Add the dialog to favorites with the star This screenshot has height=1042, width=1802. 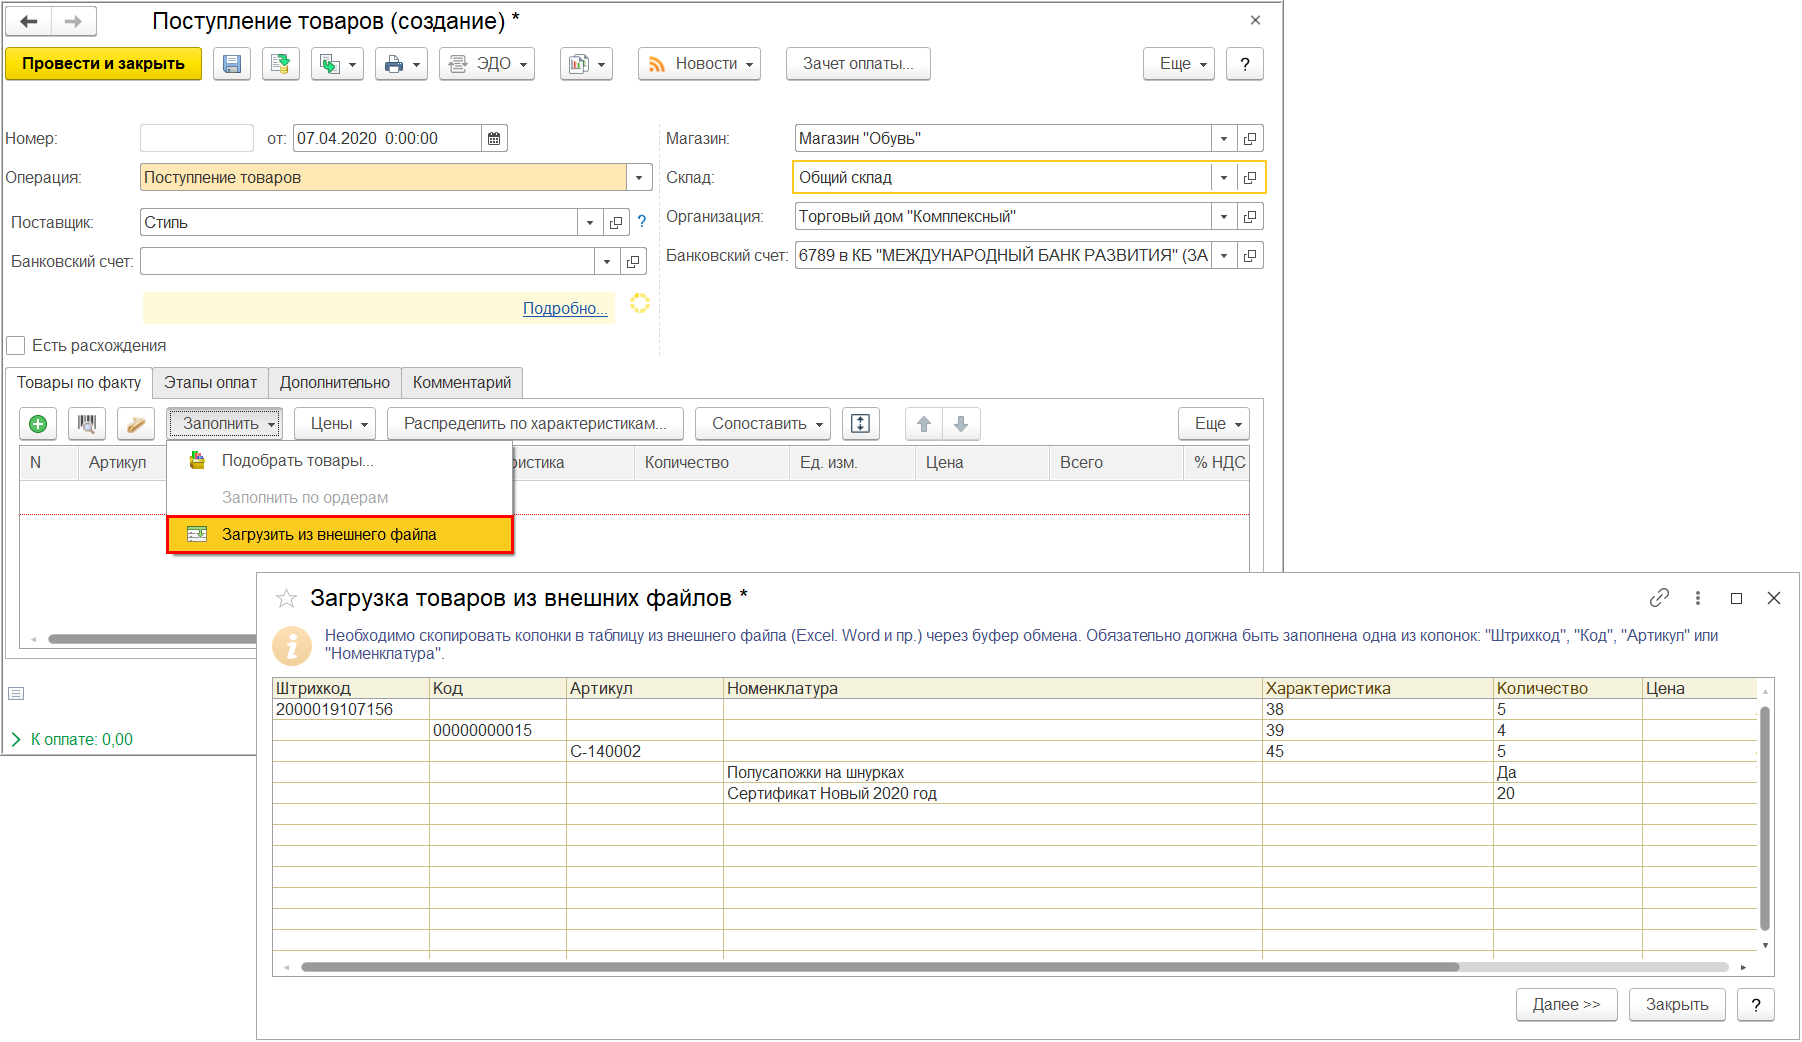tap(286, 599)
